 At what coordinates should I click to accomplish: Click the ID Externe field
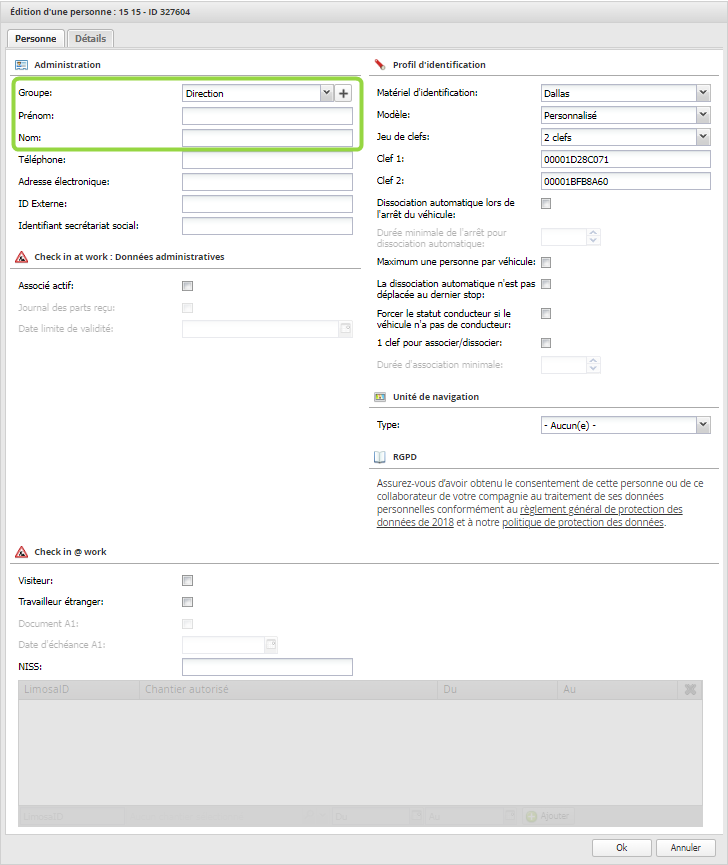pyautogui.click(x=267, y=204)
